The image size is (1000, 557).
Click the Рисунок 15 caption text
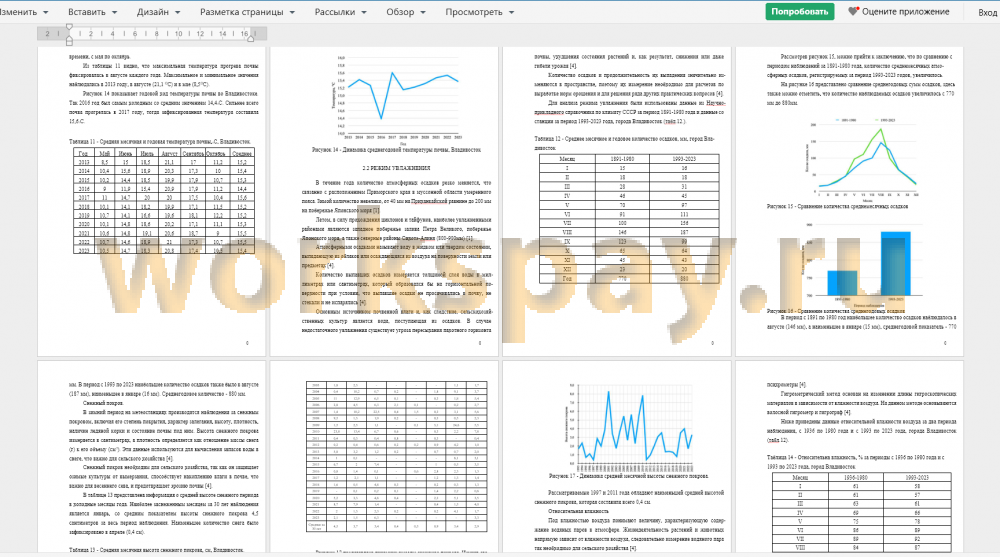tap(837, 207)
